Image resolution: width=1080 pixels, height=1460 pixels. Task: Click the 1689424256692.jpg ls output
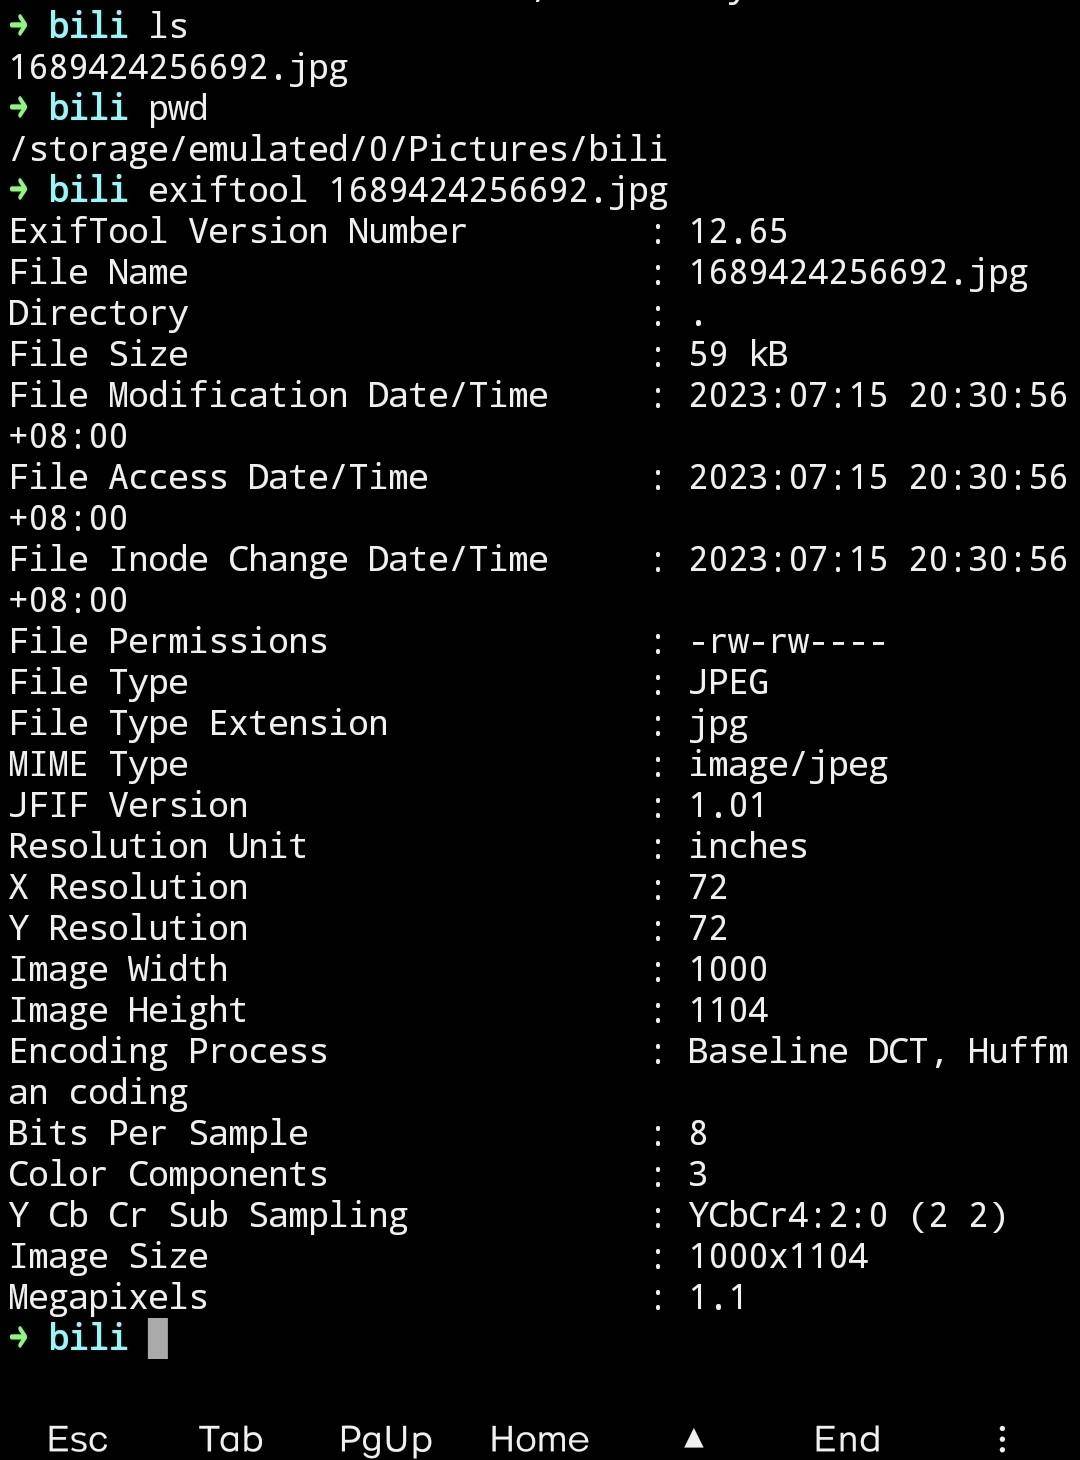click(179, 68)
